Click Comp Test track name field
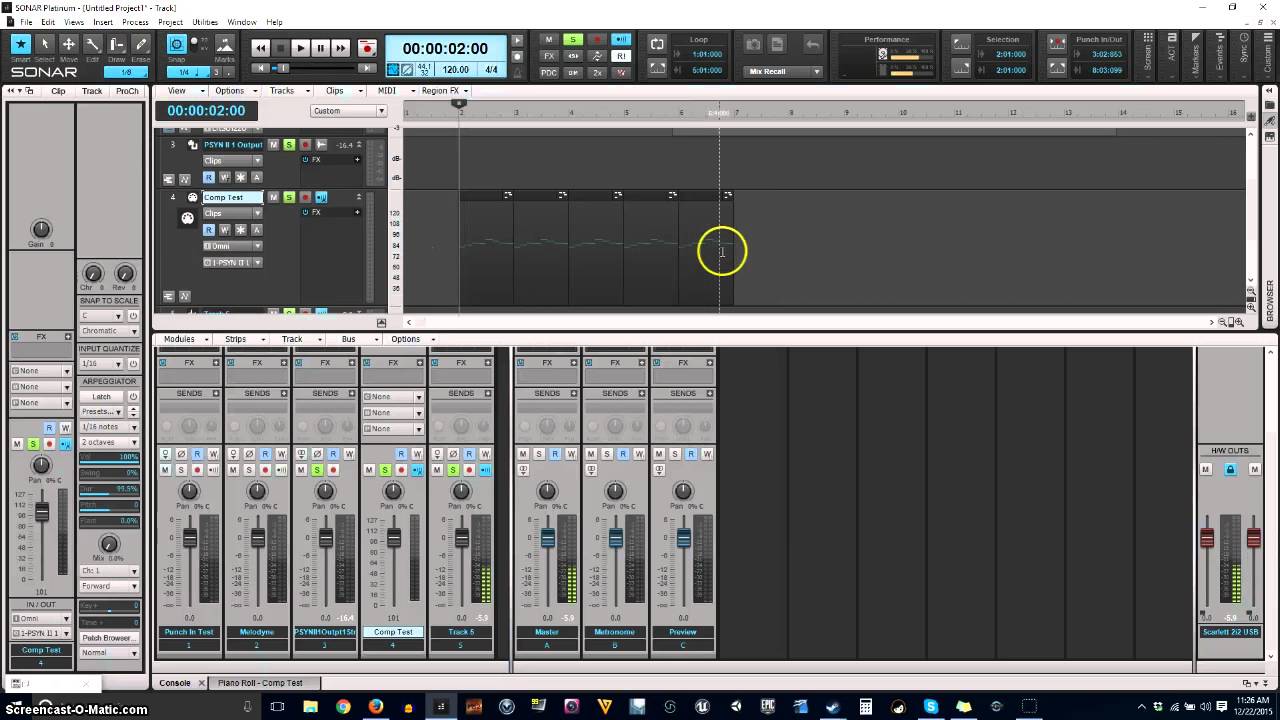The width and height of the screenshot is (1280, 720). pos(232,197)
